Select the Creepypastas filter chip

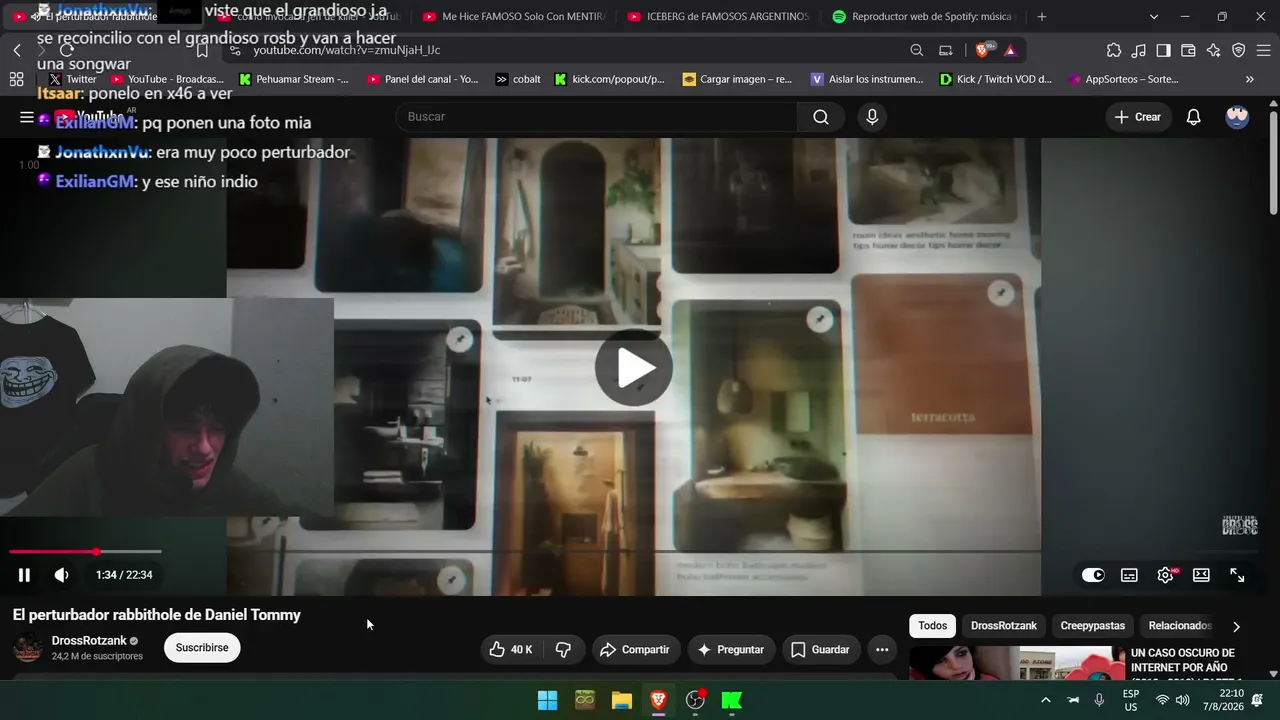point(1093,626)
